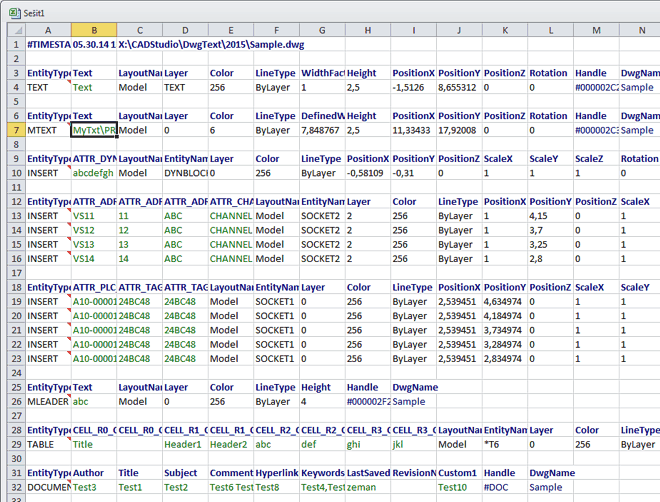Click VS13 cell in row 15
The image size is (660, 502).
click(x=94, y=244)
